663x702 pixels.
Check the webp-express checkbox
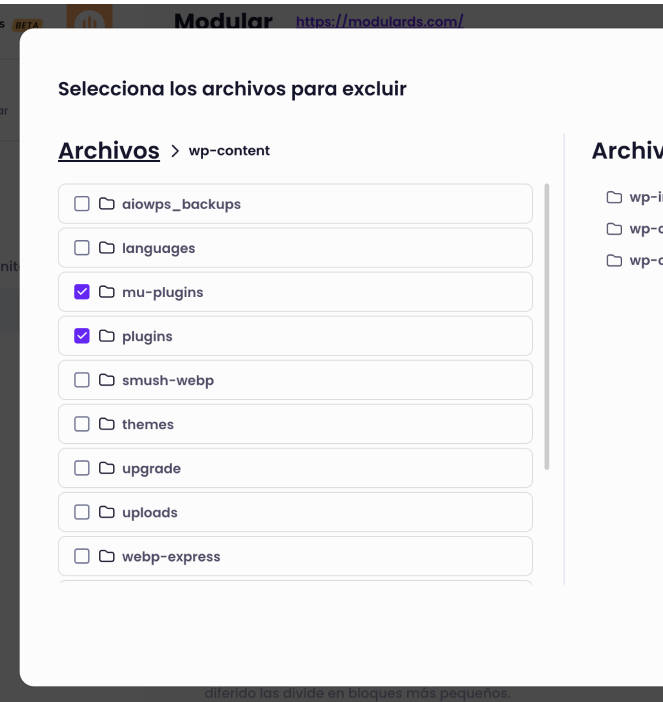tap(82, 556)
